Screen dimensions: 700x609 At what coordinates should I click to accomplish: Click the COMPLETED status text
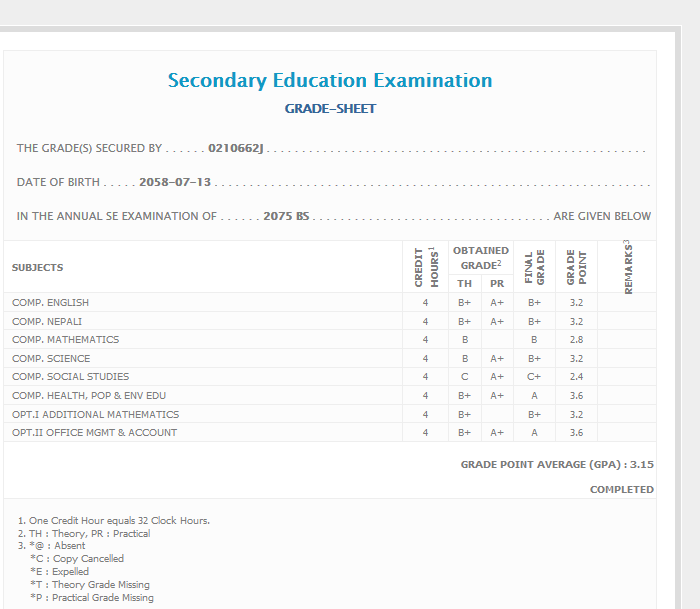621,490
